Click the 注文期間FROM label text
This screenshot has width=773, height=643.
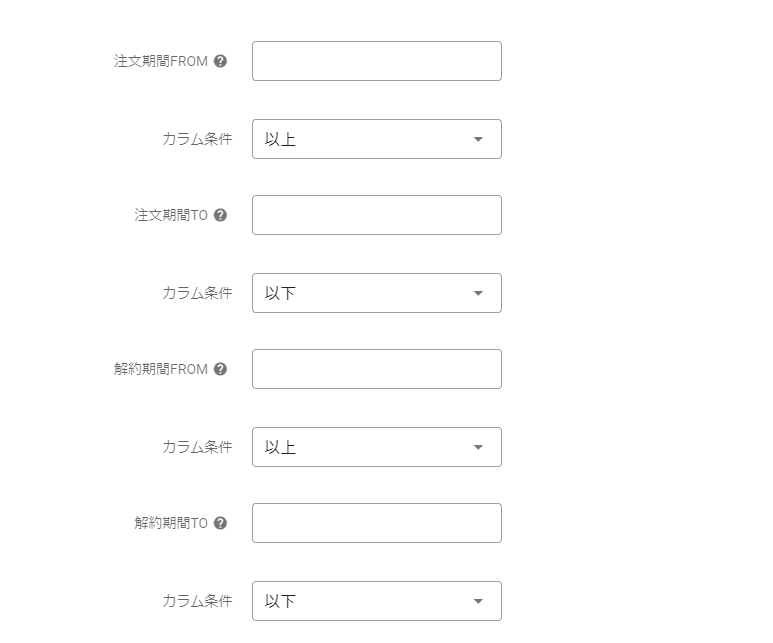pos(161,61)
